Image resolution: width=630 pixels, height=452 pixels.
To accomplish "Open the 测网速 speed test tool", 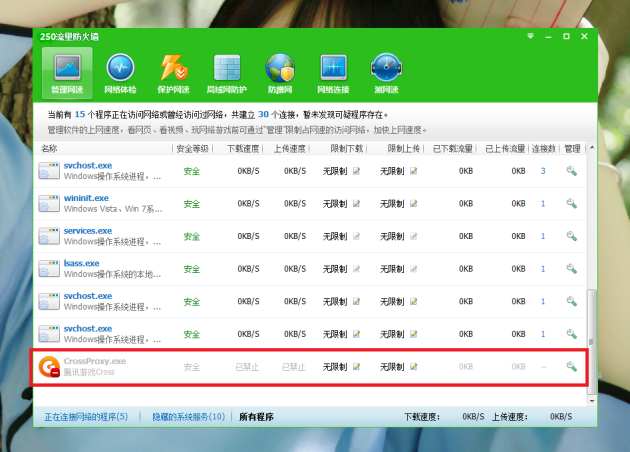I will coord(386,73).
